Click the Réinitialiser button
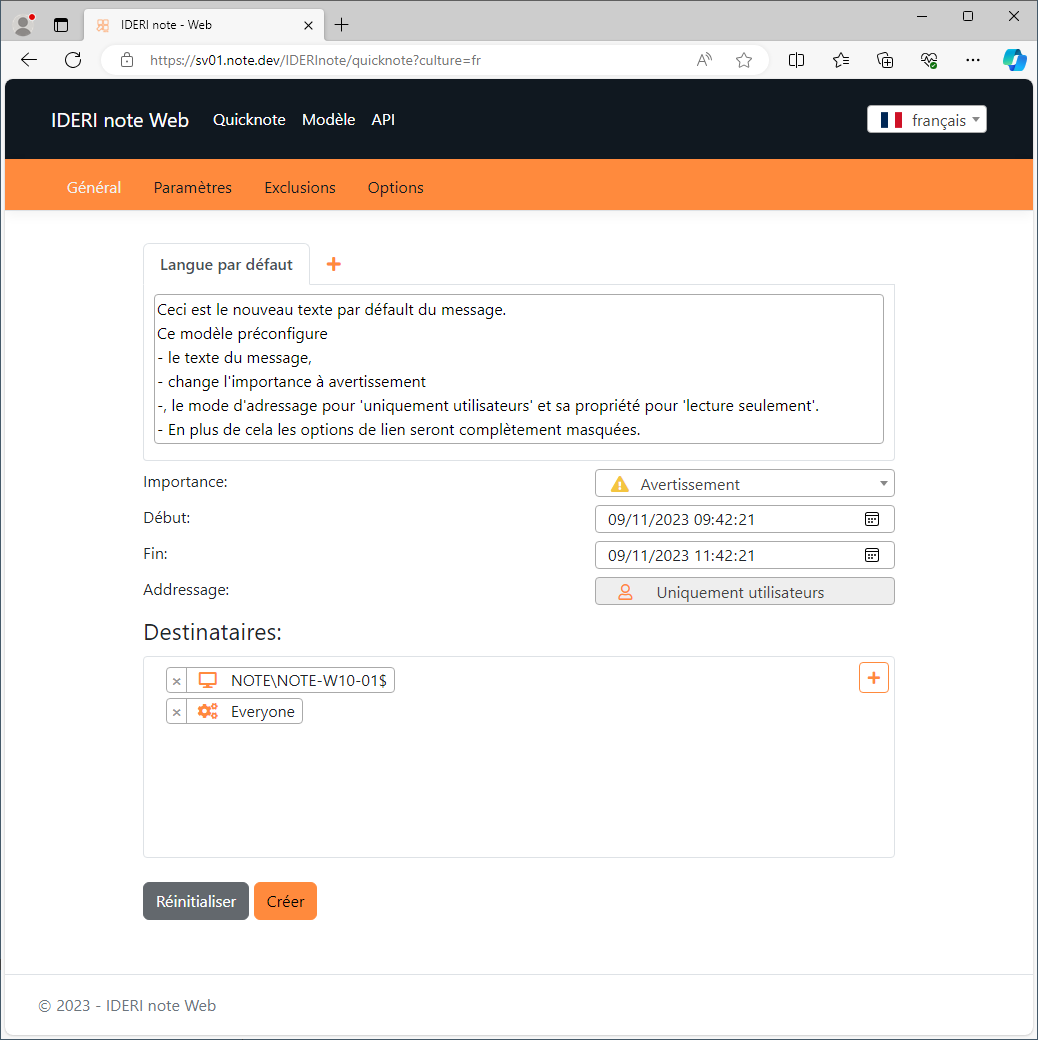 196,901
